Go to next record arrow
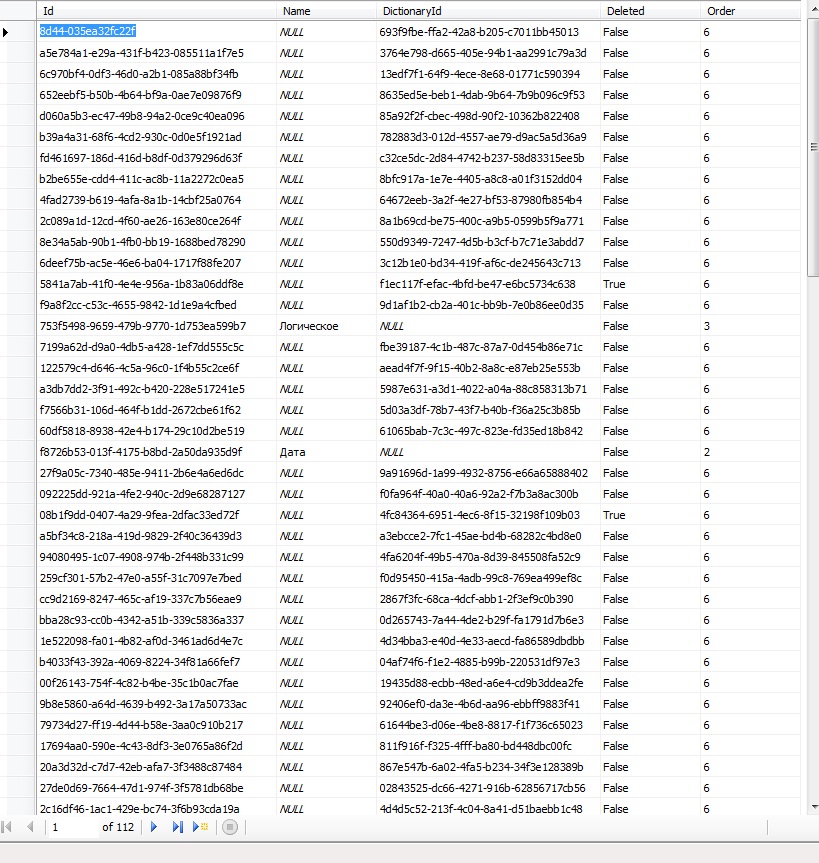Image resolution: width=819 pixels, height=863 pixels. [154, 827]
